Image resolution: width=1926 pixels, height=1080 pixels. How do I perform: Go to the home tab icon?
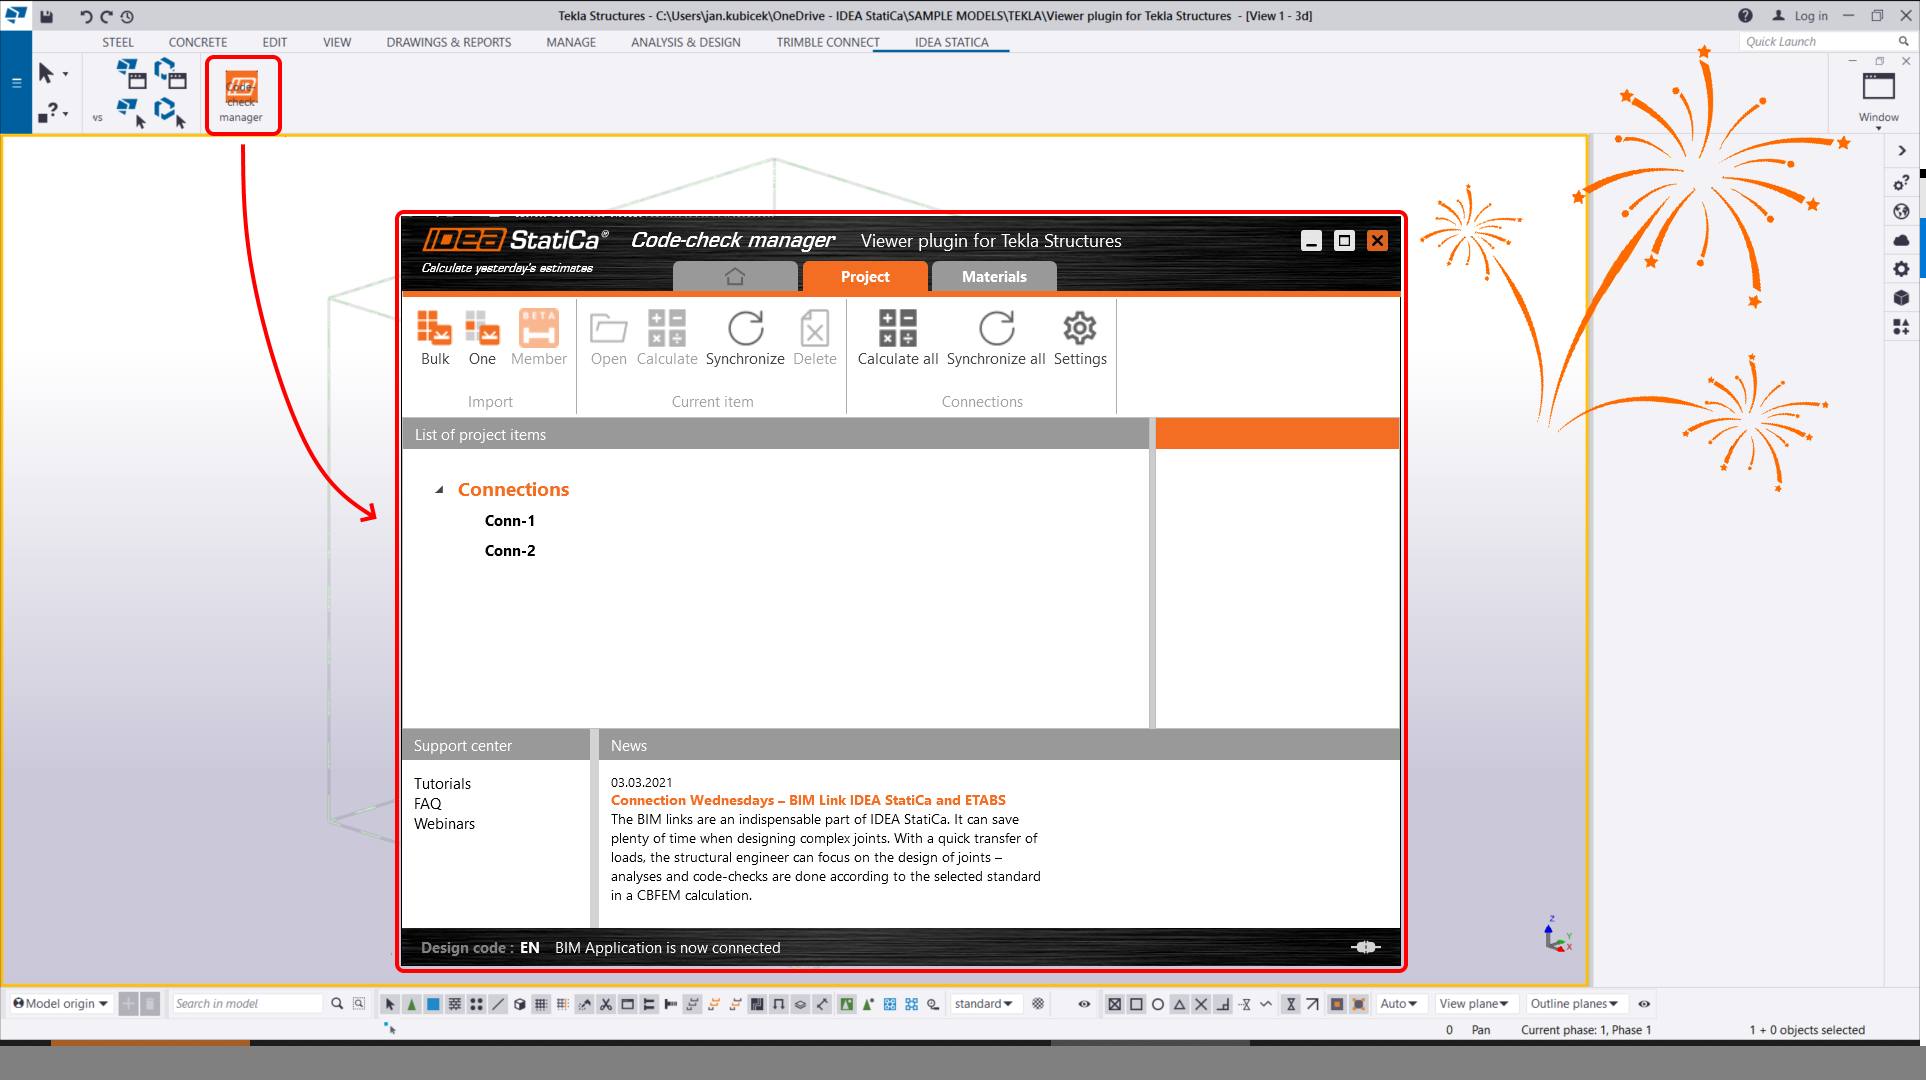pos(735,277)
